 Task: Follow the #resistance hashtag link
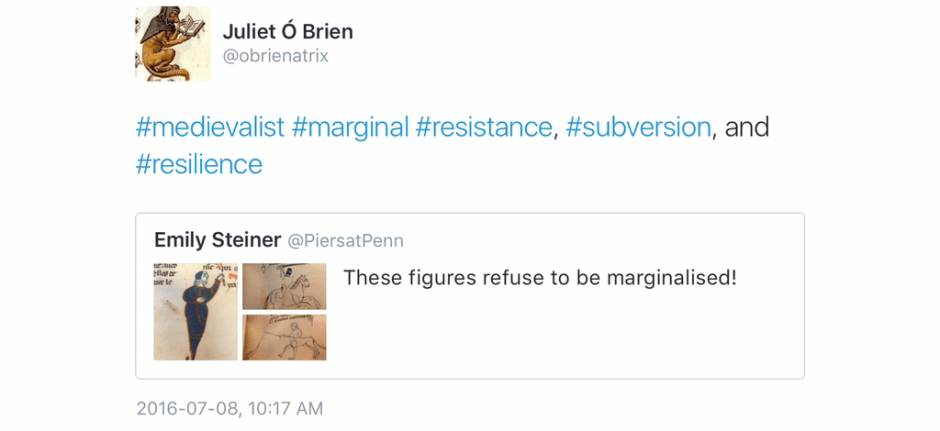click(x=484, y=128)
